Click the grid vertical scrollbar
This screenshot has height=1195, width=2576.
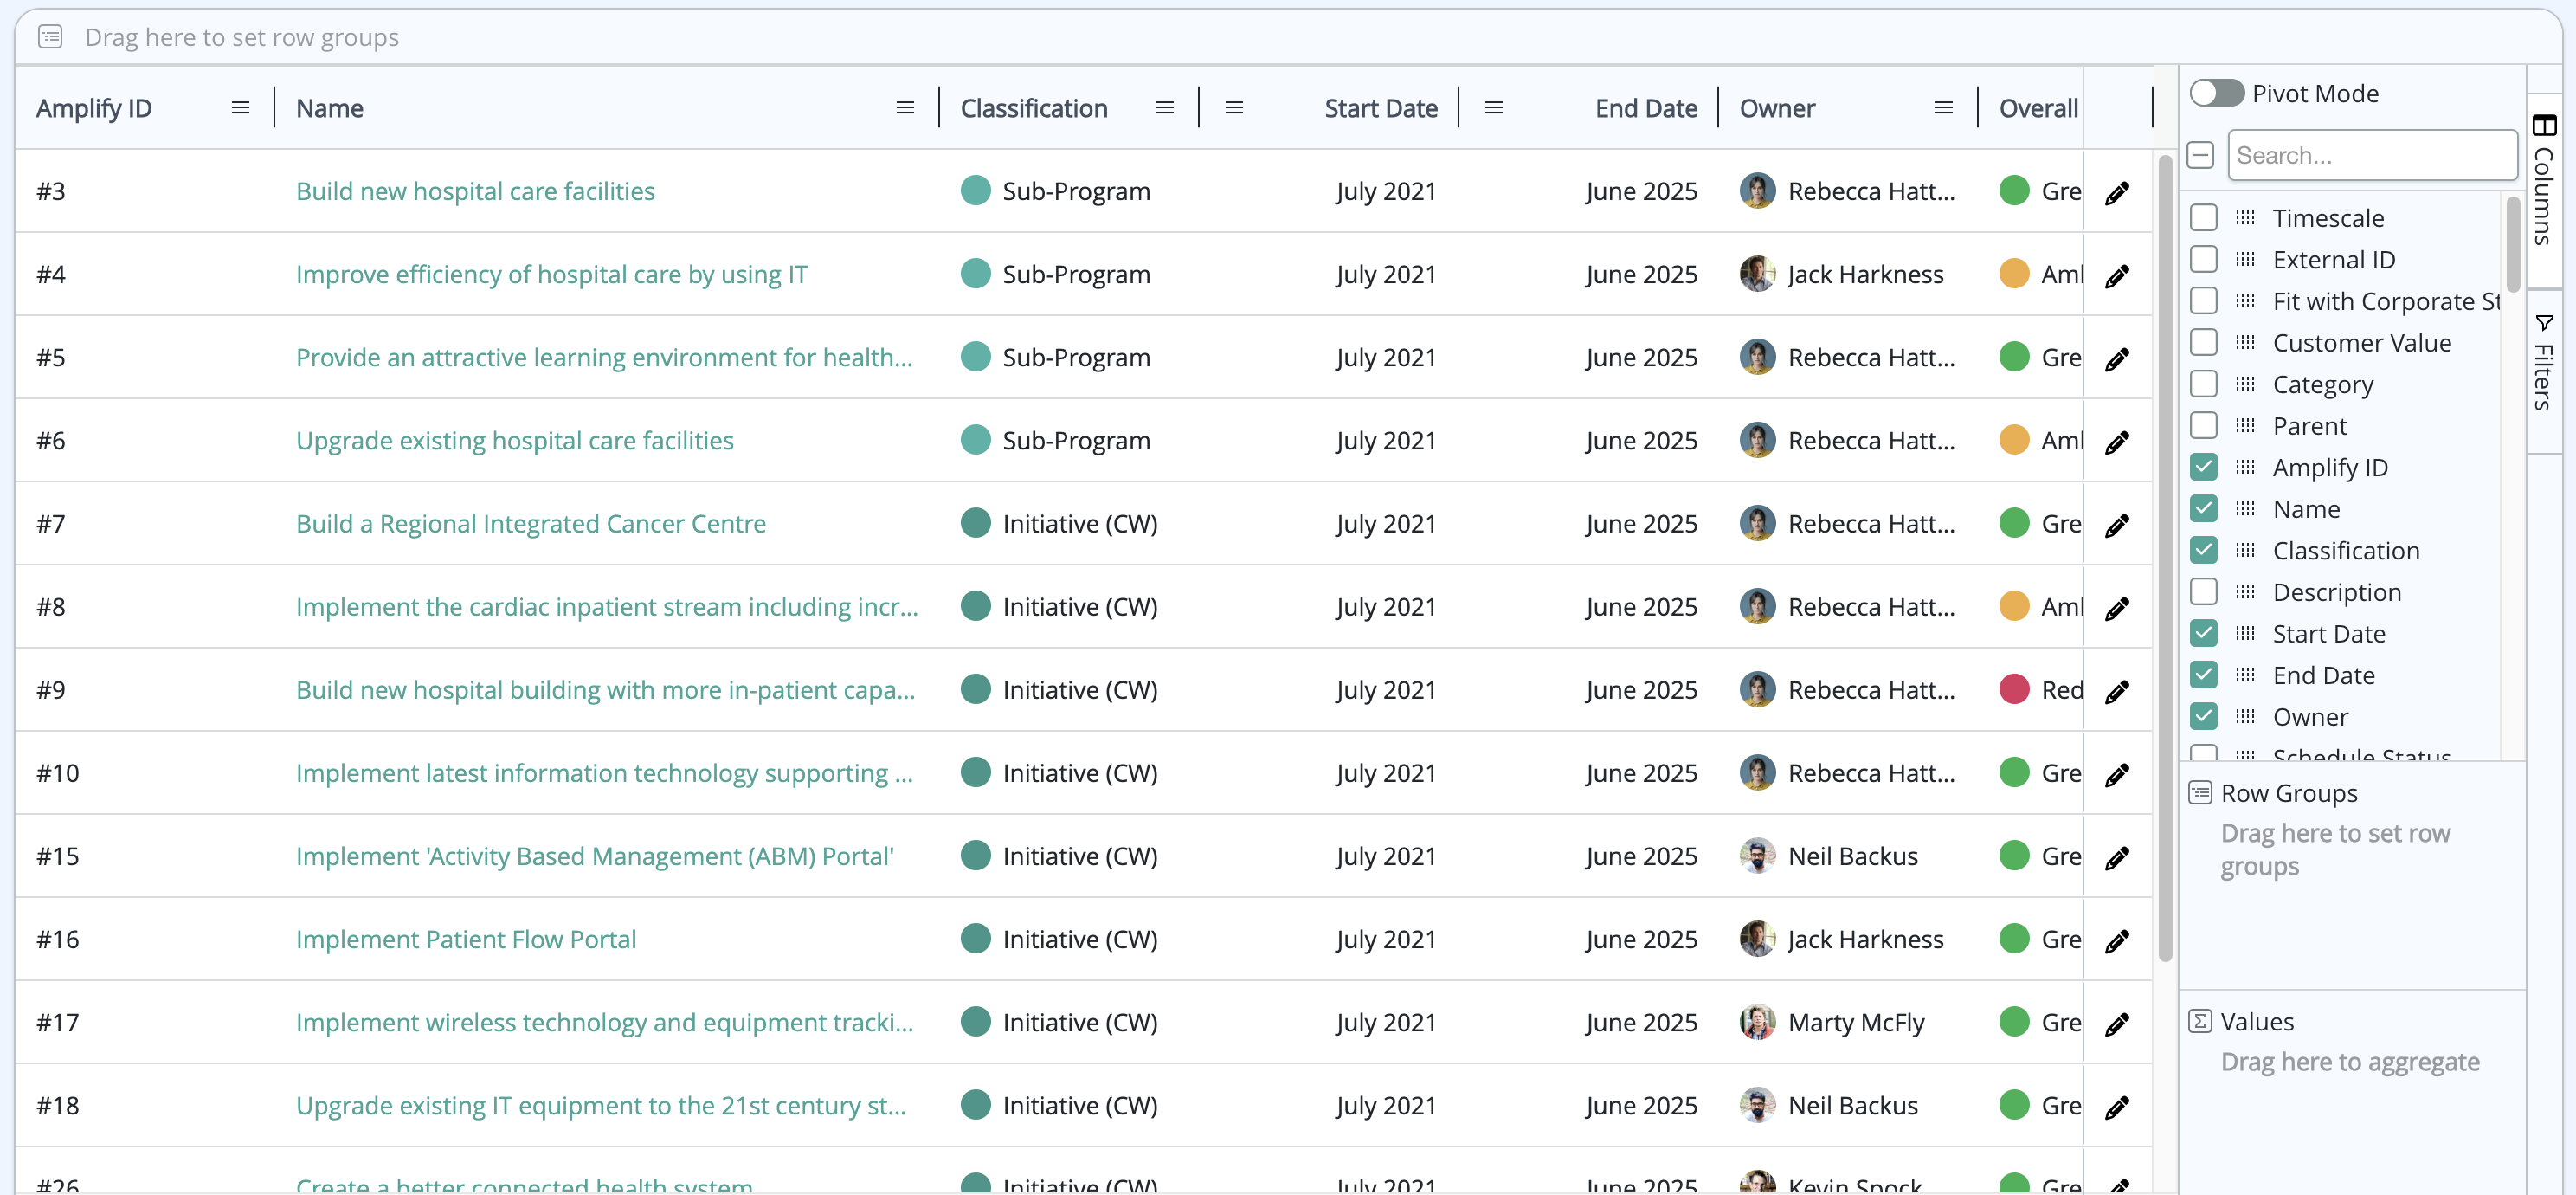[2165, 557]
